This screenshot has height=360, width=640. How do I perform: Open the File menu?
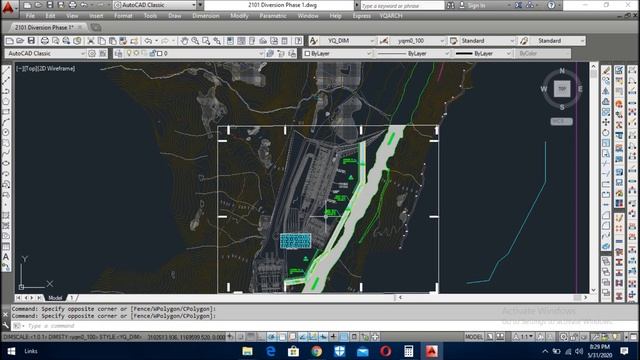click(x=30, y=16)
